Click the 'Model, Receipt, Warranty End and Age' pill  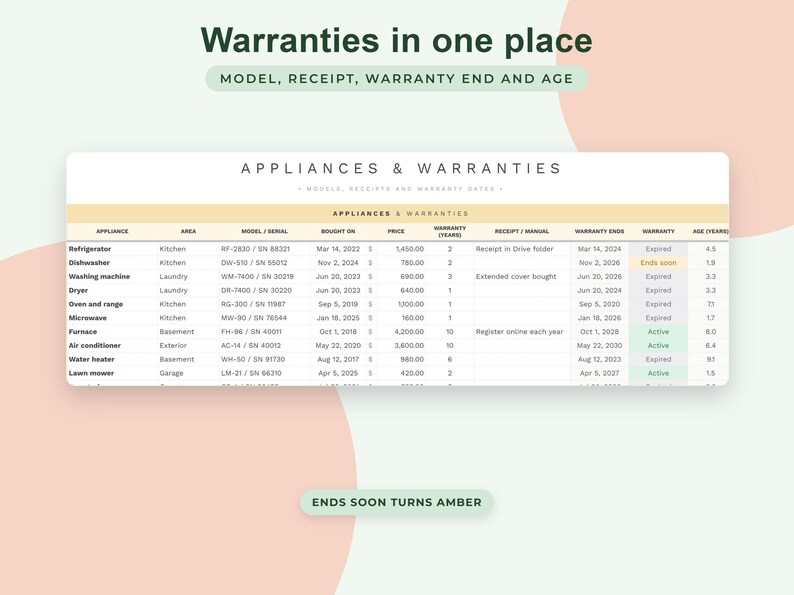coord(396,78)
